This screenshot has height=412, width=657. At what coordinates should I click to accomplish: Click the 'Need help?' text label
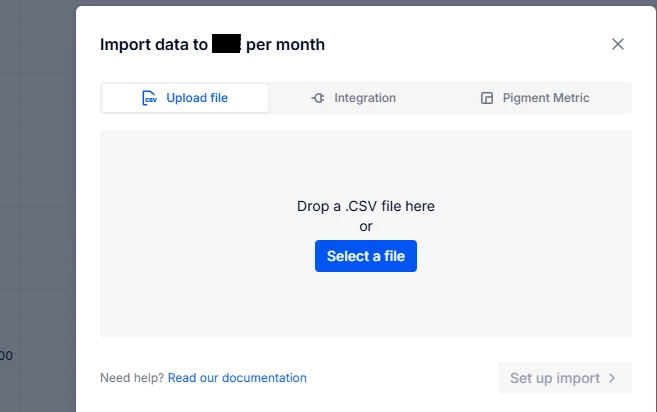click(132, 378)
